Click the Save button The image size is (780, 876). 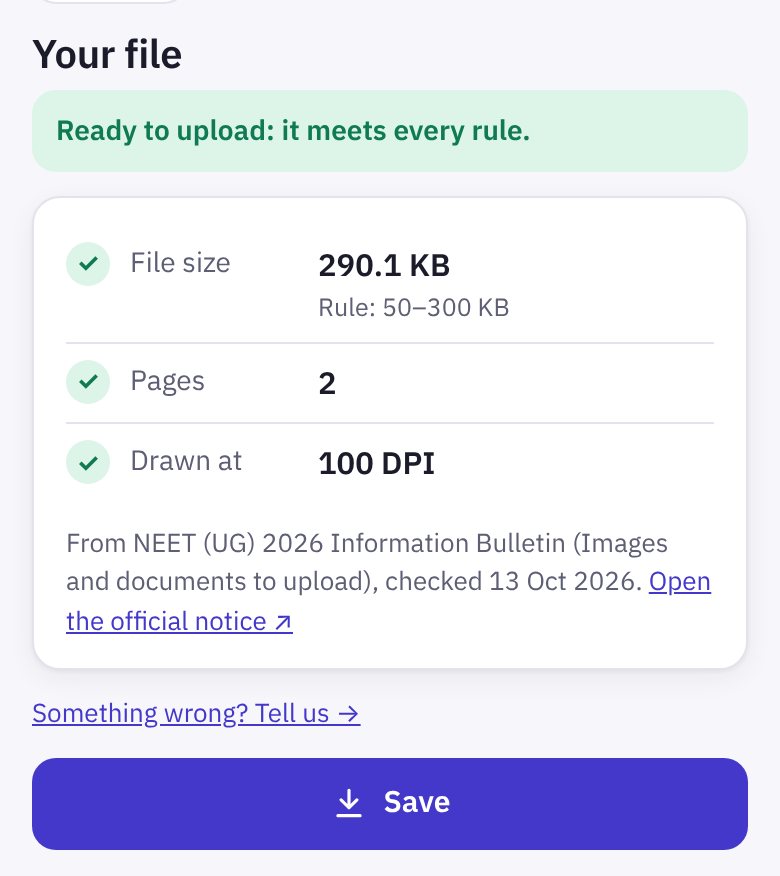tap(389, 803)
